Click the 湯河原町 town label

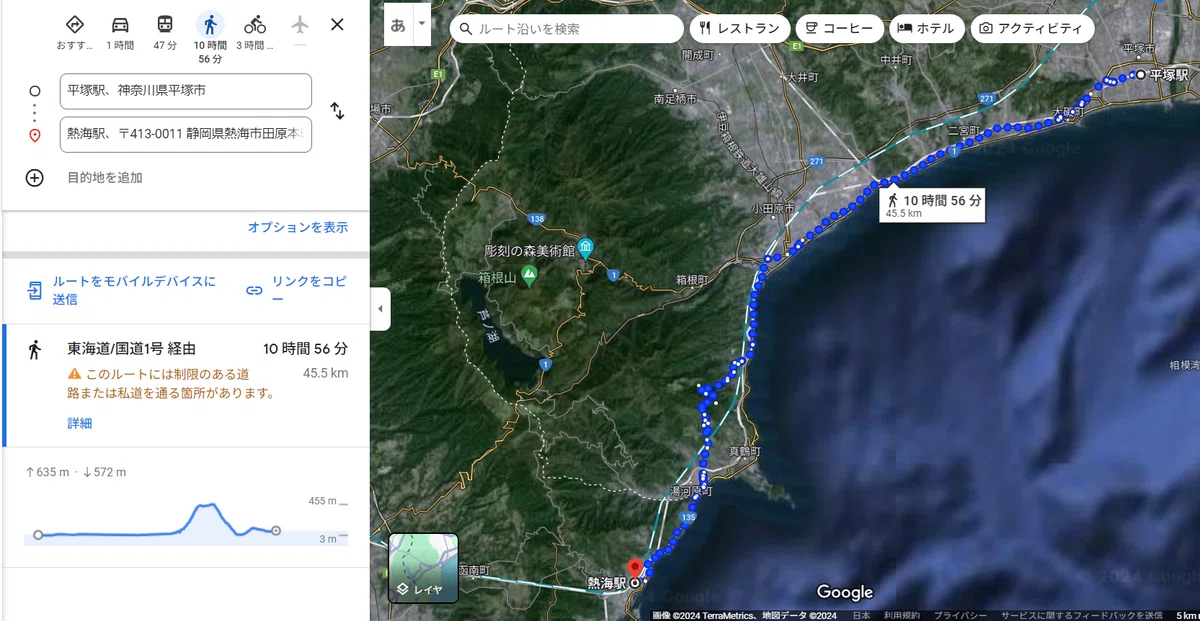691,492
